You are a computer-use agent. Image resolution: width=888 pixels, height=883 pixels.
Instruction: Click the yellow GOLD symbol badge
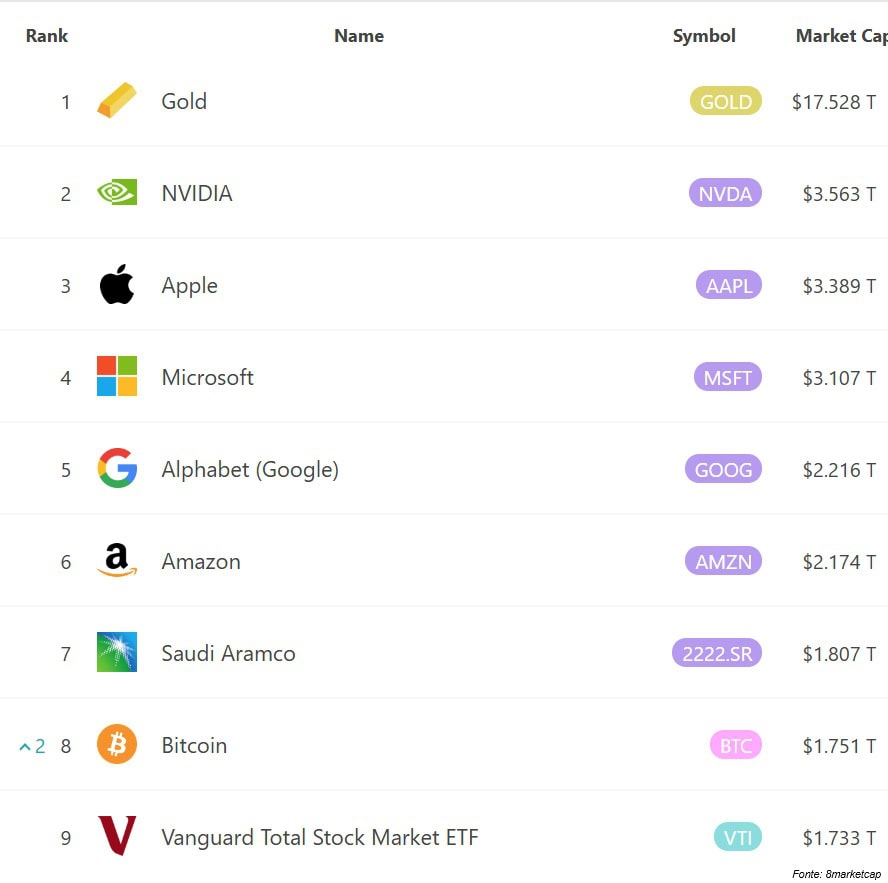pyautogui.click(x=725, y=101)
